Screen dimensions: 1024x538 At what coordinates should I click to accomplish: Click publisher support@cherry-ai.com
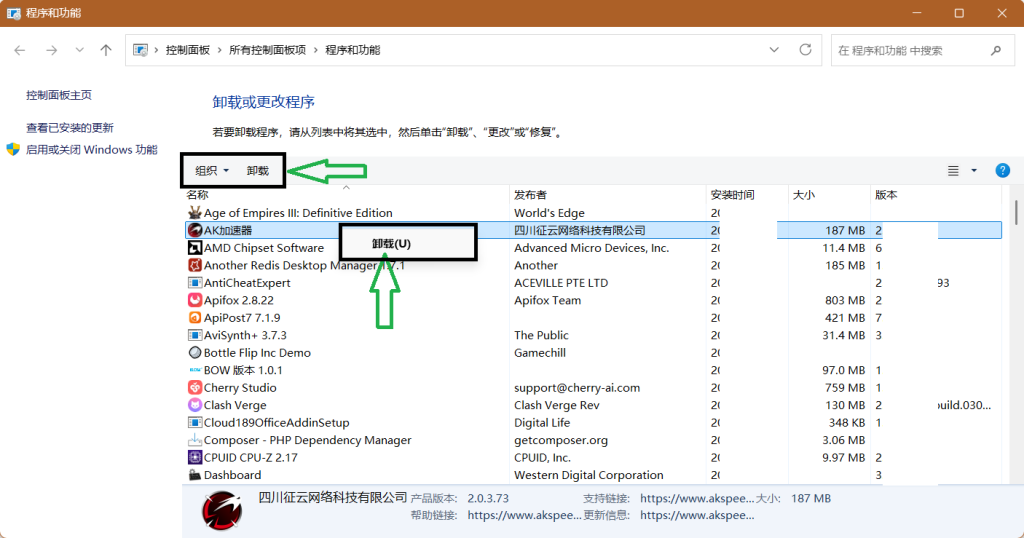[x=577, y=387]
